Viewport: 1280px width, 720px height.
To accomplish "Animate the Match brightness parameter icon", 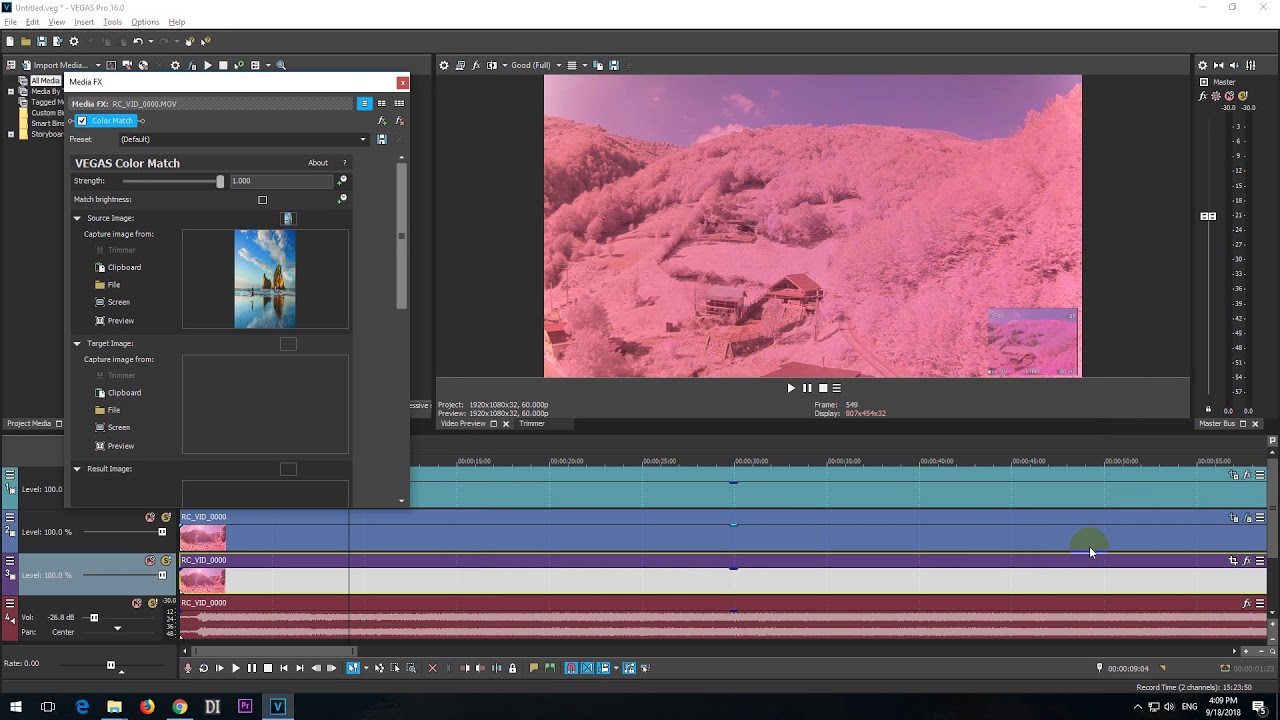I will click(342, 199).
